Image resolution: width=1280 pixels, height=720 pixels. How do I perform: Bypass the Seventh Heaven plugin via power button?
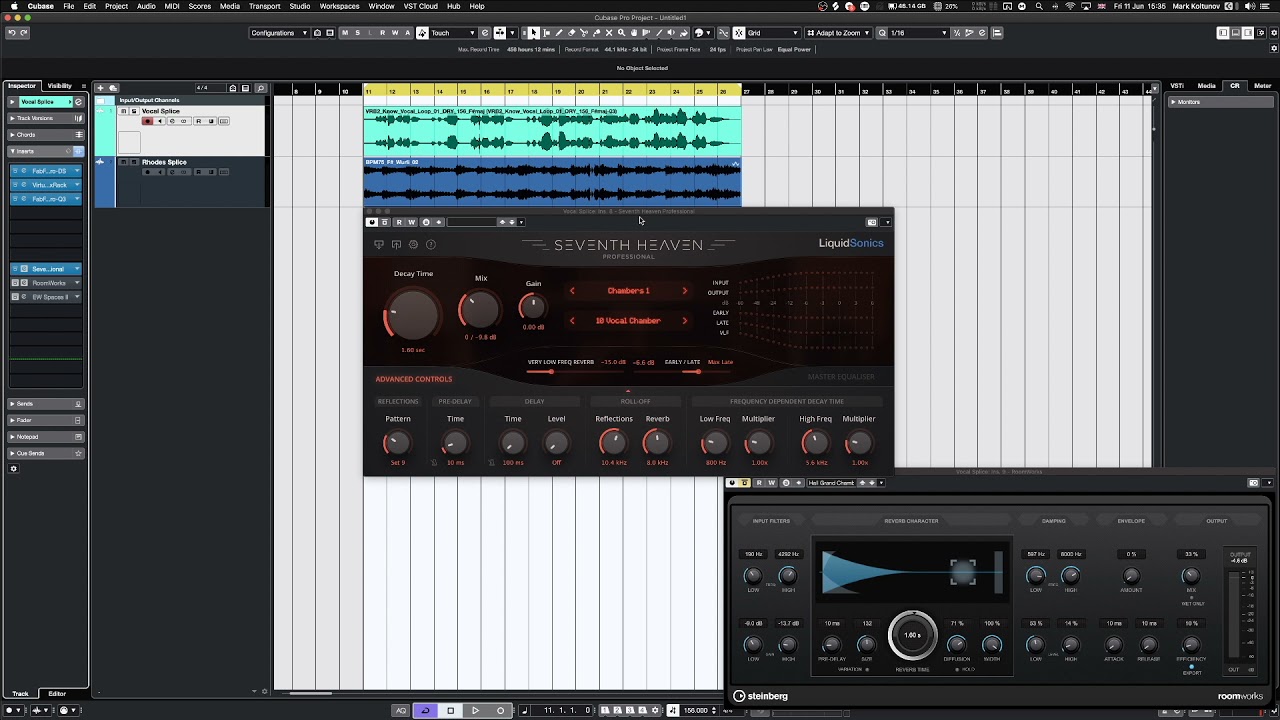point(372,222)
